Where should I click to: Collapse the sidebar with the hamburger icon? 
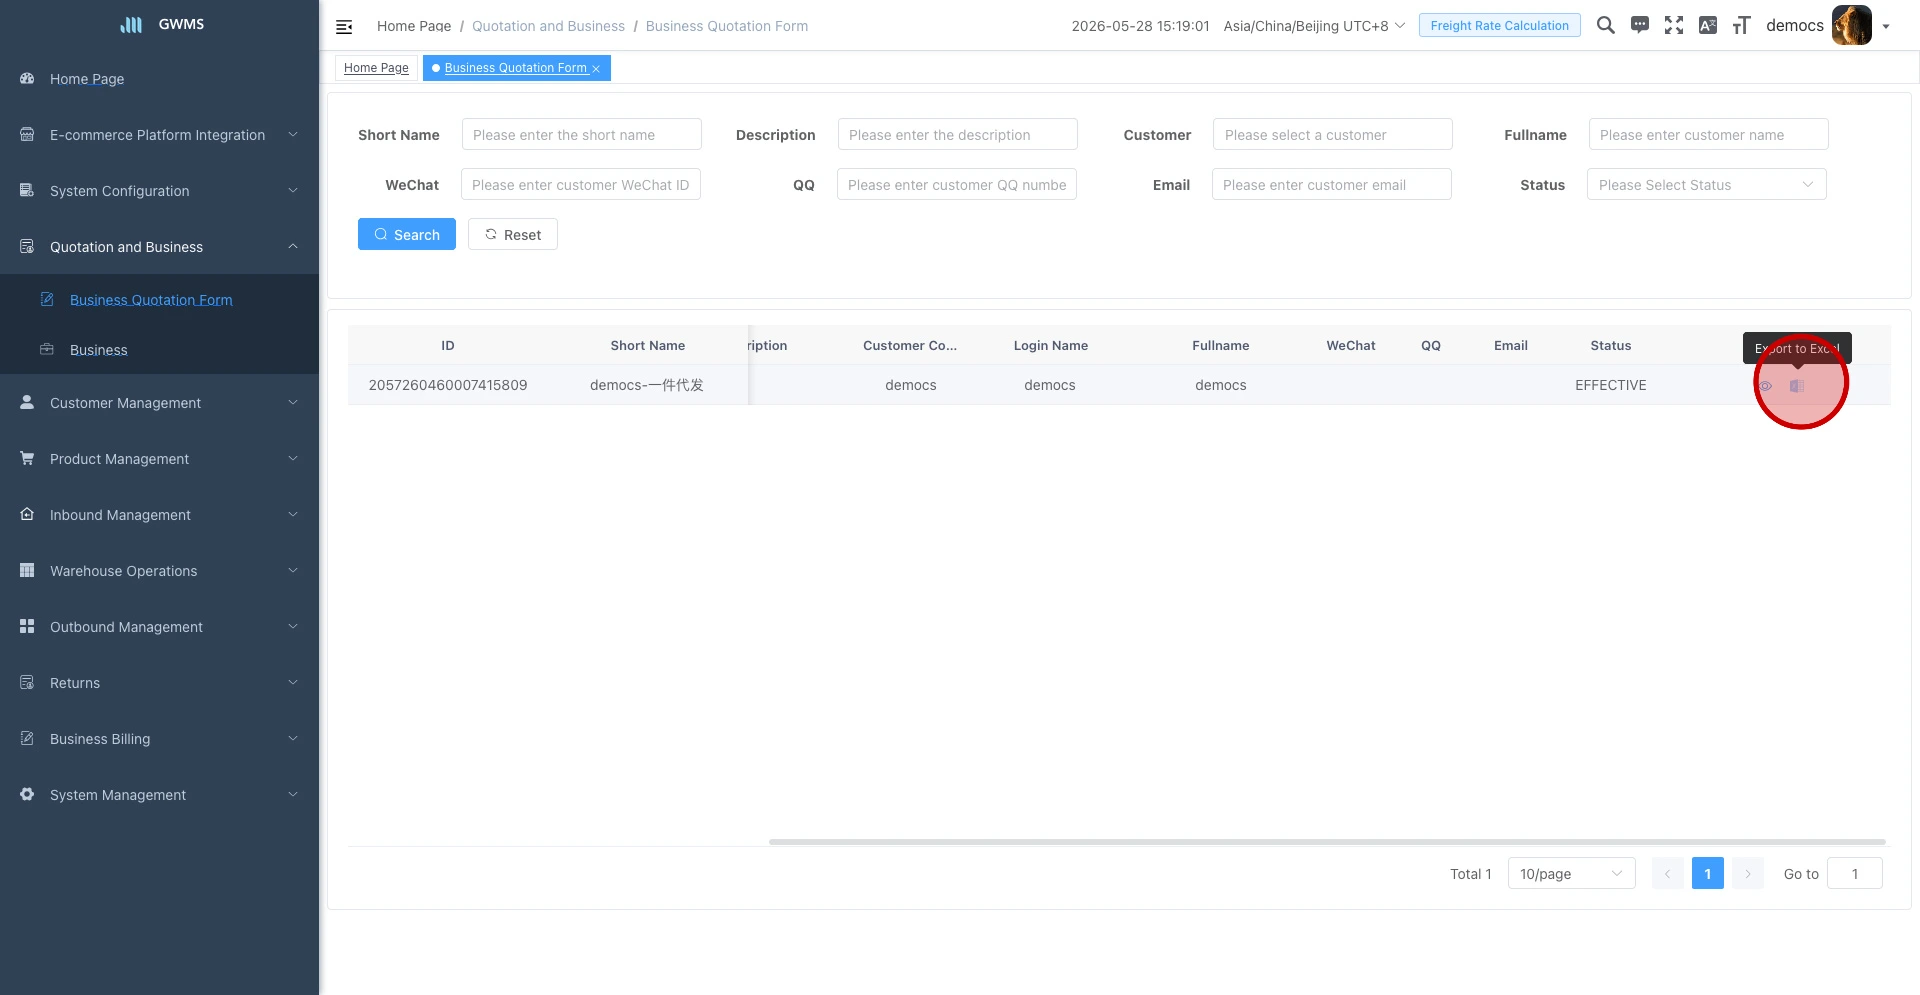click(x=344, y=26)
